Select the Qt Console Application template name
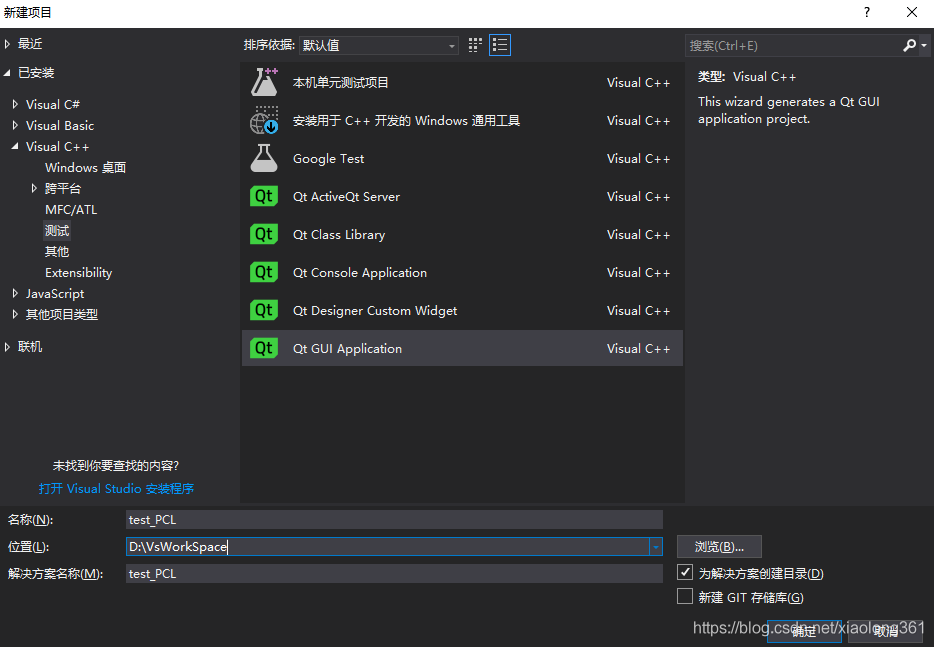This screenshot has height=647, width=934. [360, 272]
